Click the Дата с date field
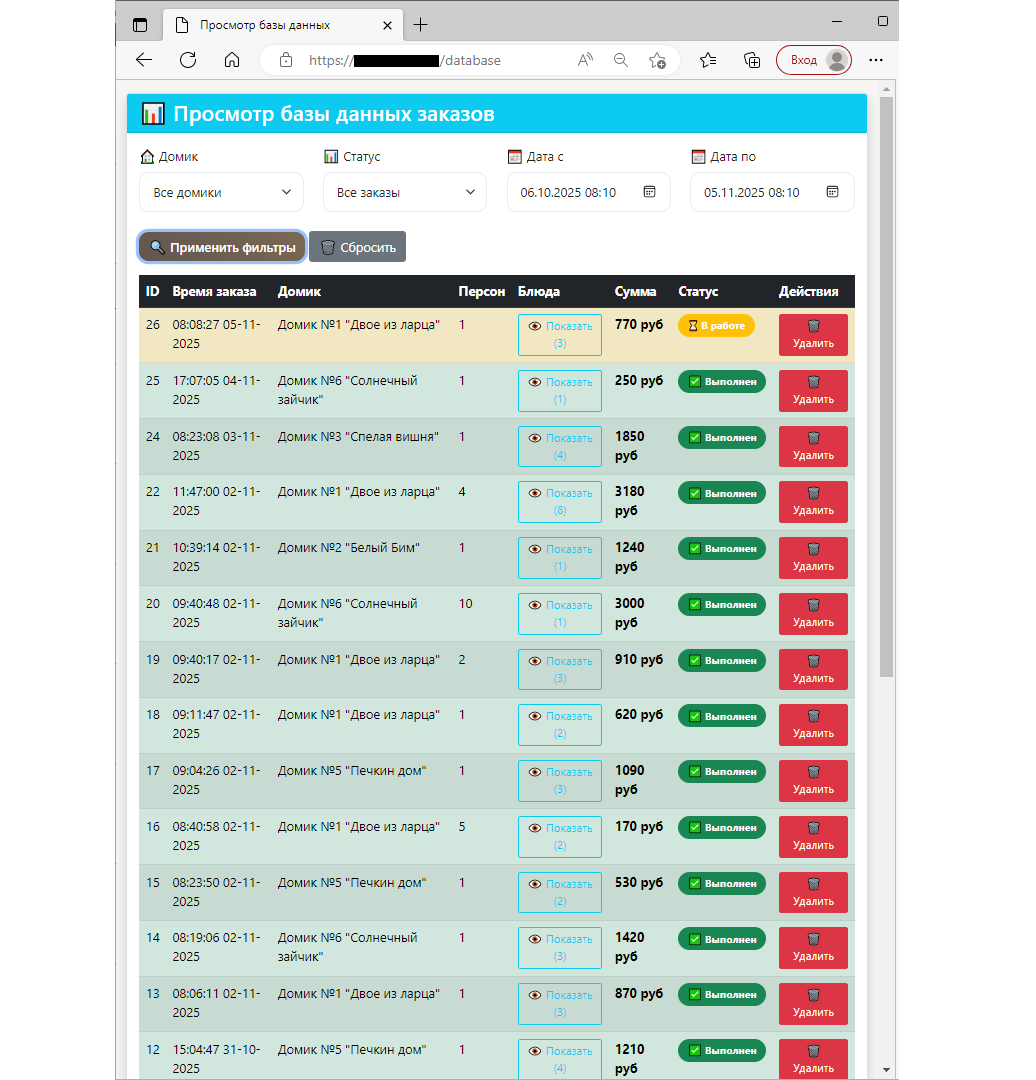 coord(588,192)
